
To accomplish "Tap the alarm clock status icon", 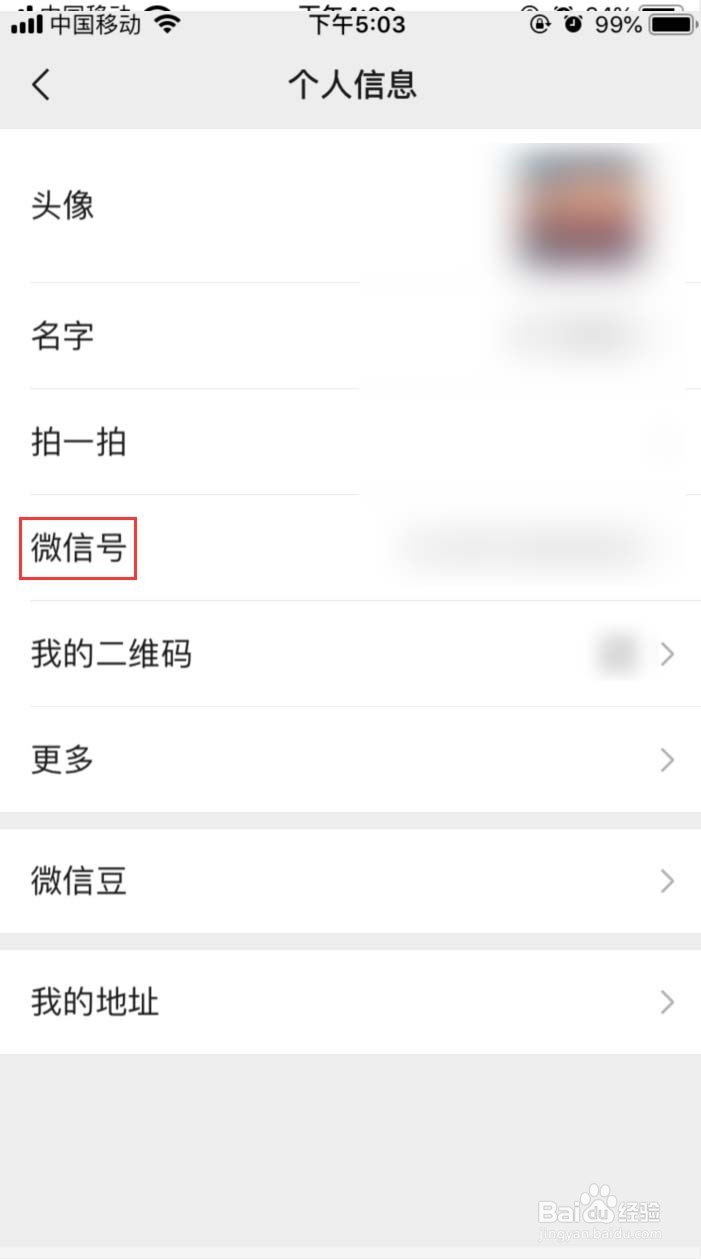I will (573, 24).
